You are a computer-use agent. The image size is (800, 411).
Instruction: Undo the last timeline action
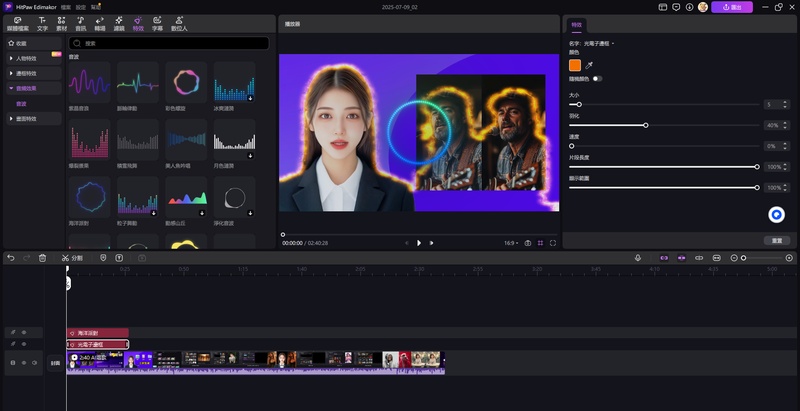11,258
